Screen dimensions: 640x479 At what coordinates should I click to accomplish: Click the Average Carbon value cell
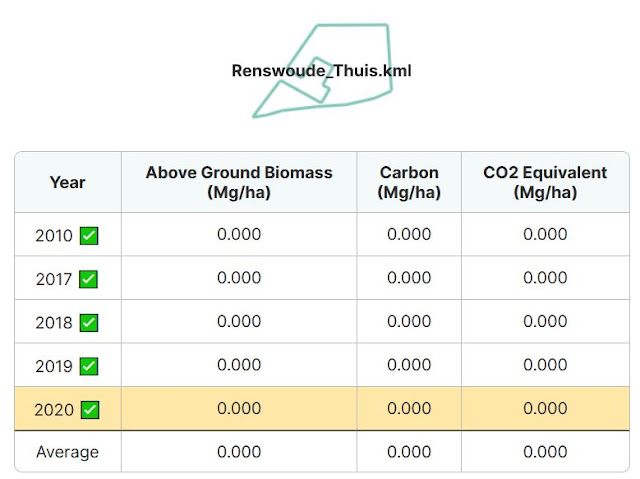409,452
